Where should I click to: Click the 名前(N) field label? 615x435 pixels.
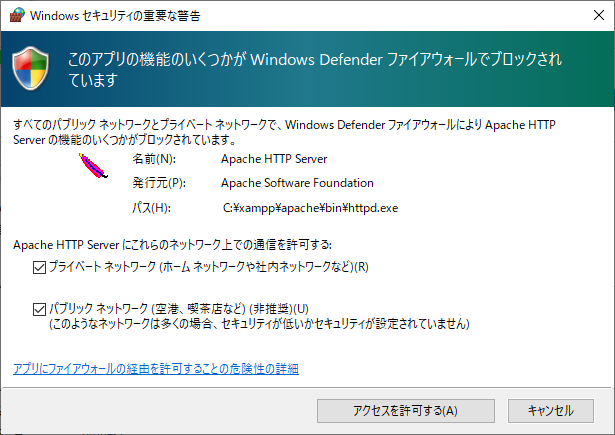tap(153, 159)
